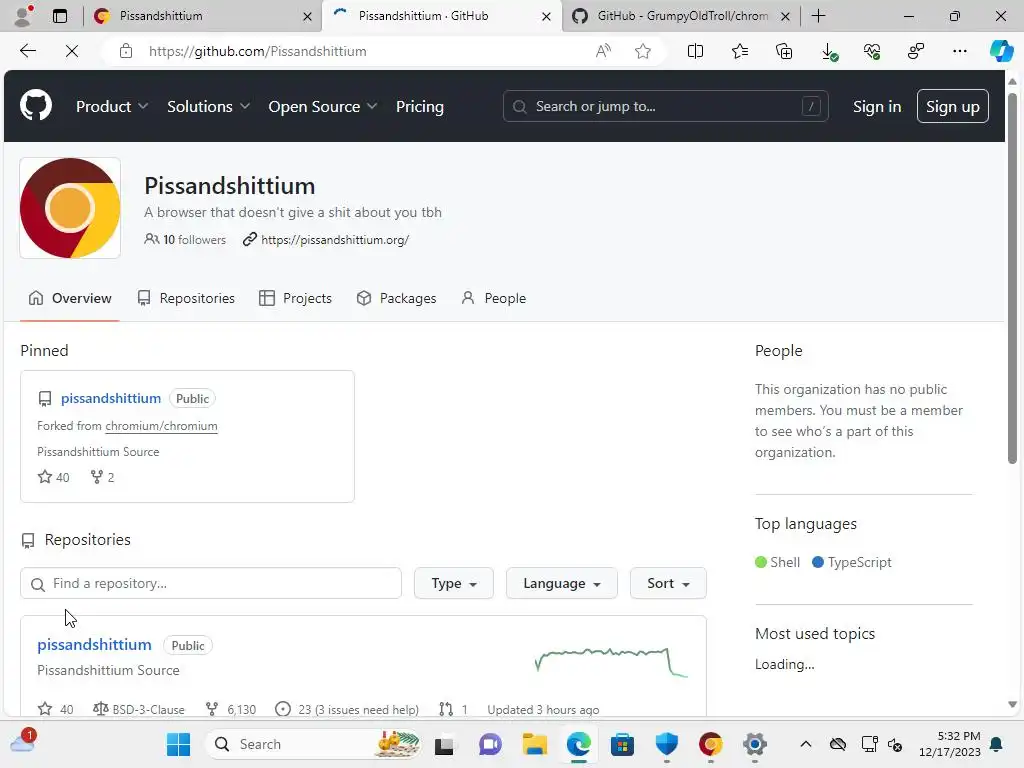Viewport: 1024px width, 768px height.
Task: Open new browser tab with plus button
Action: [818, 16]
